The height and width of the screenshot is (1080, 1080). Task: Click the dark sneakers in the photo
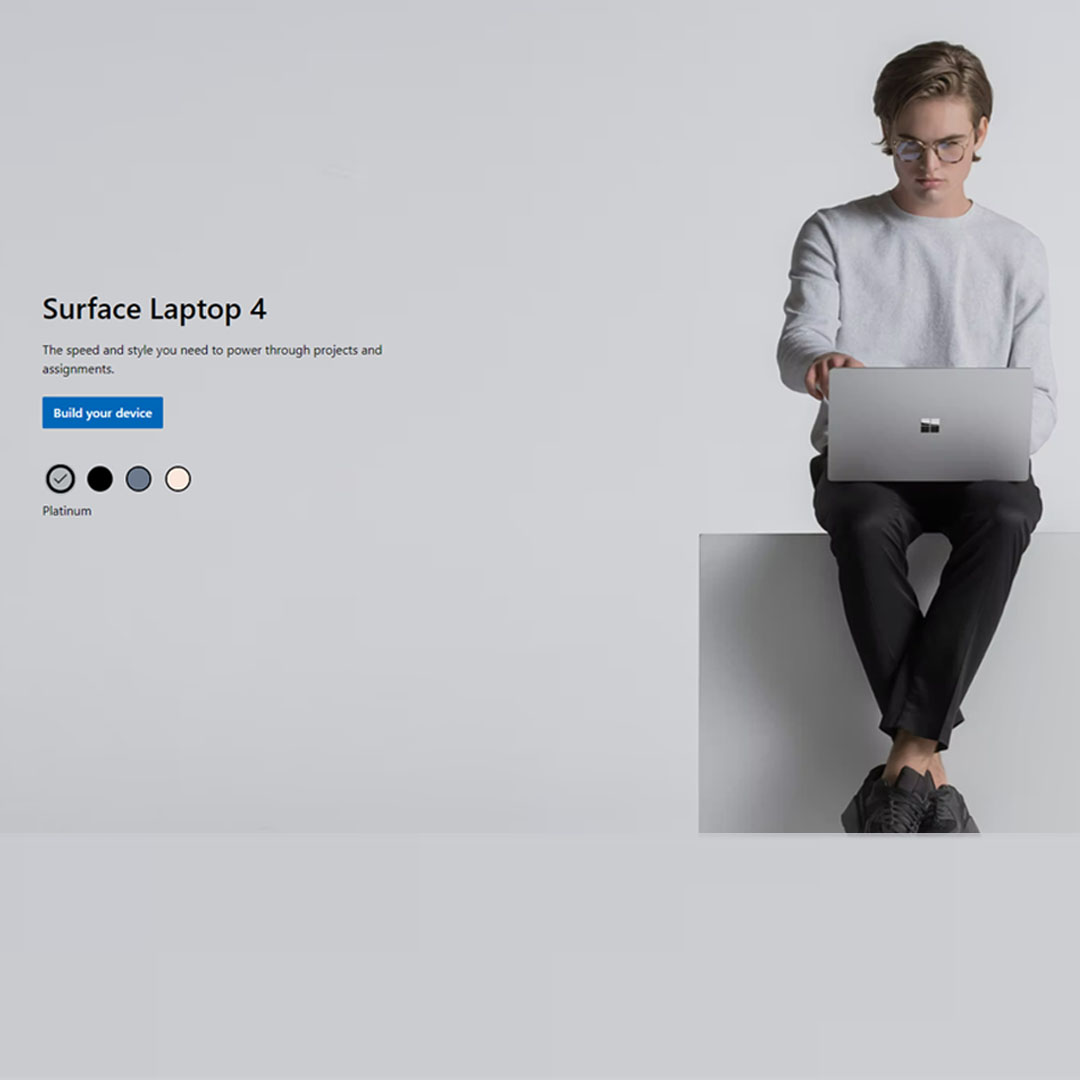coord(909,802)
